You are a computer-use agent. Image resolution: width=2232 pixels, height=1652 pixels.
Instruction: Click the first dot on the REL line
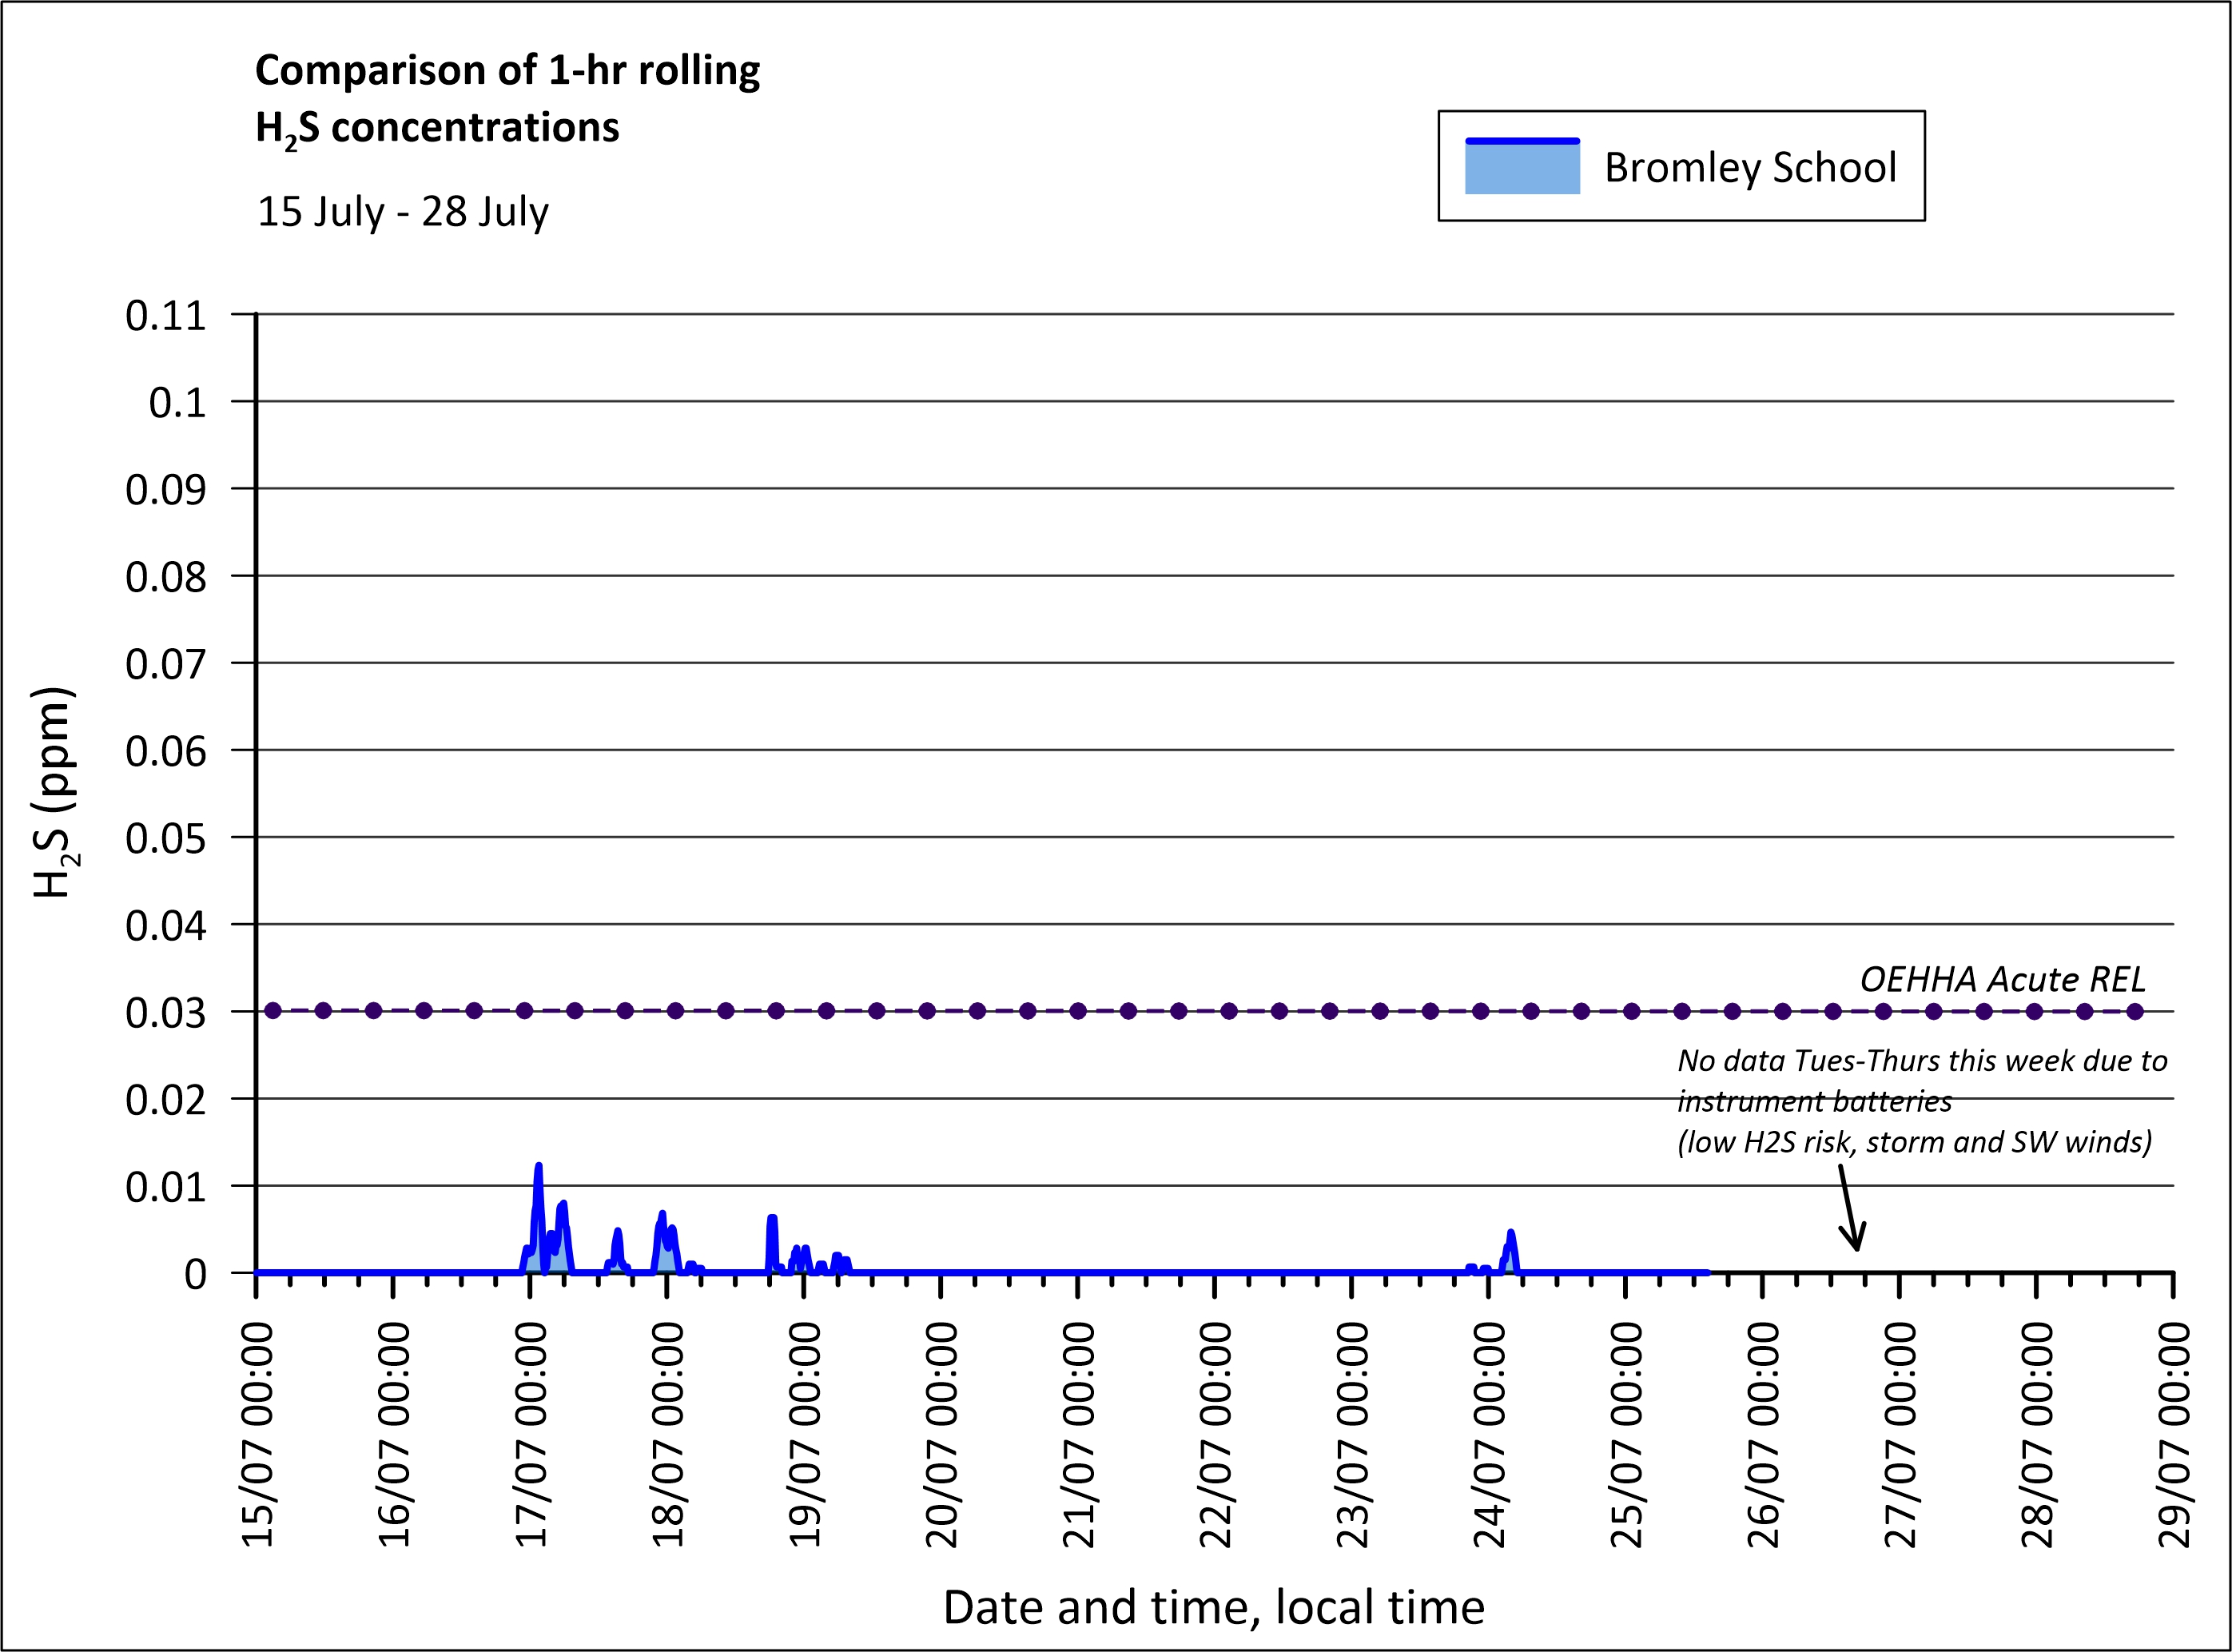[273, 1011]
